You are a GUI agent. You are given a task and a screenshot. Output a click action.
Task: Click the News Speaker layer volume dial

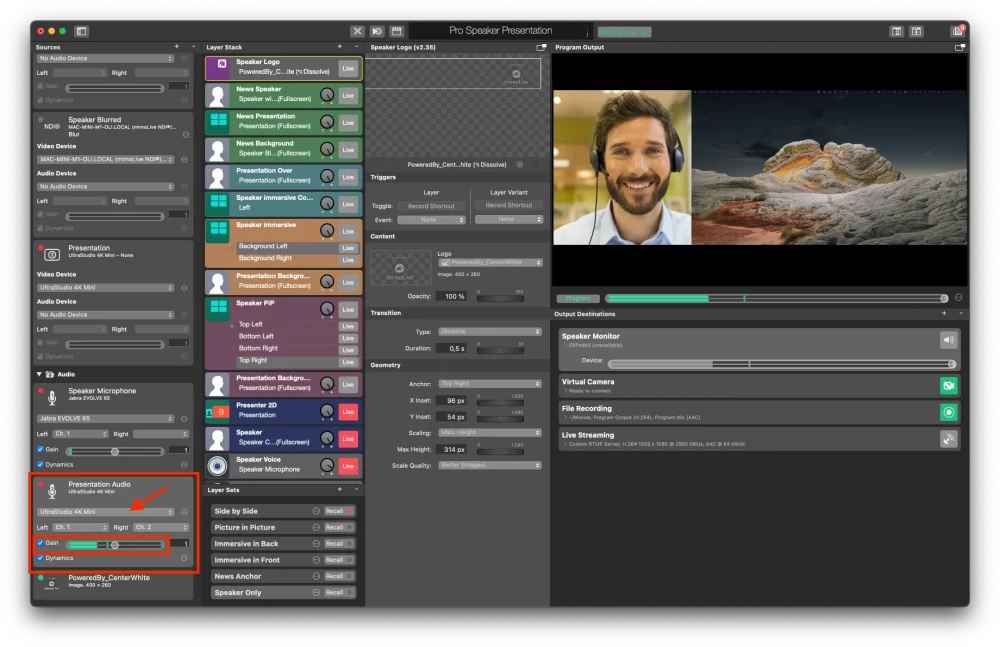327,95
